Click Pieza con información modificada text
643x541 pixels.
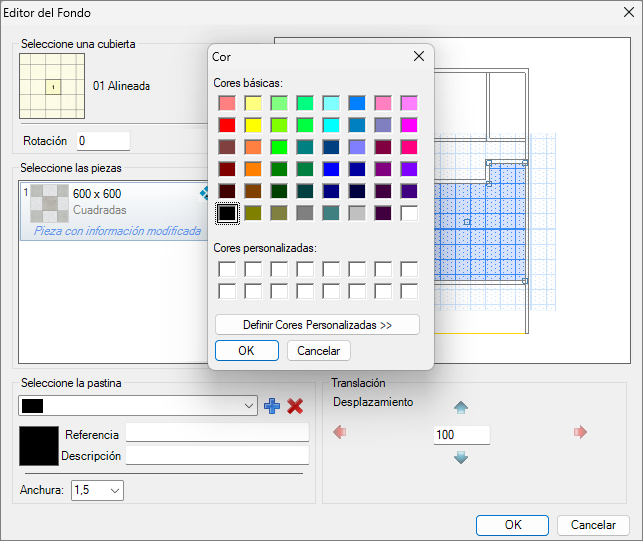(117, 231)
